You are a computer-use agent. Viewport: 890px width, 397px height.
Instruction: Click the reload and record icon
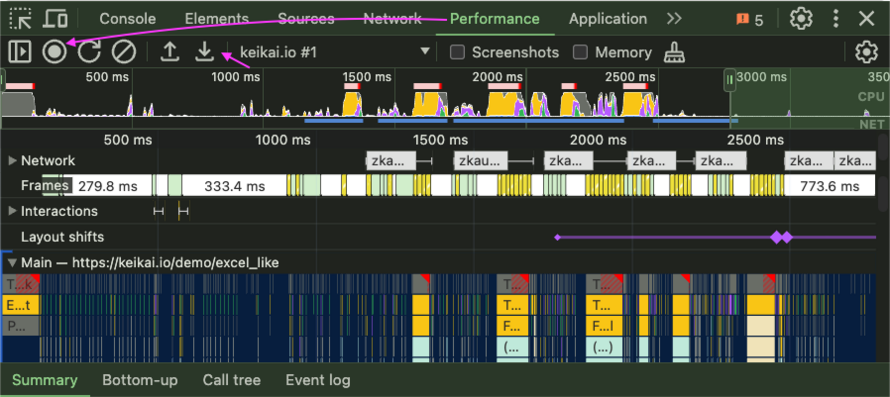click(89, 52)
